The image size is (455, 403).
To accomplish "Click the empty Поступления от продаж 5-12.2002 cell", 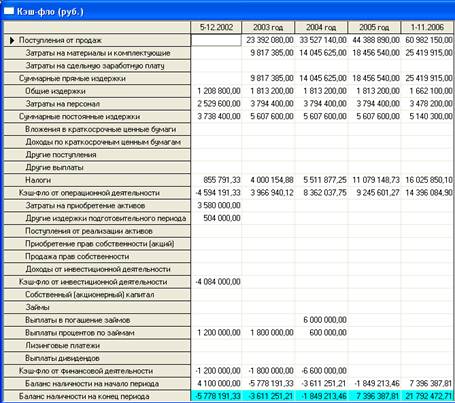I will click(x=216, y=40).
